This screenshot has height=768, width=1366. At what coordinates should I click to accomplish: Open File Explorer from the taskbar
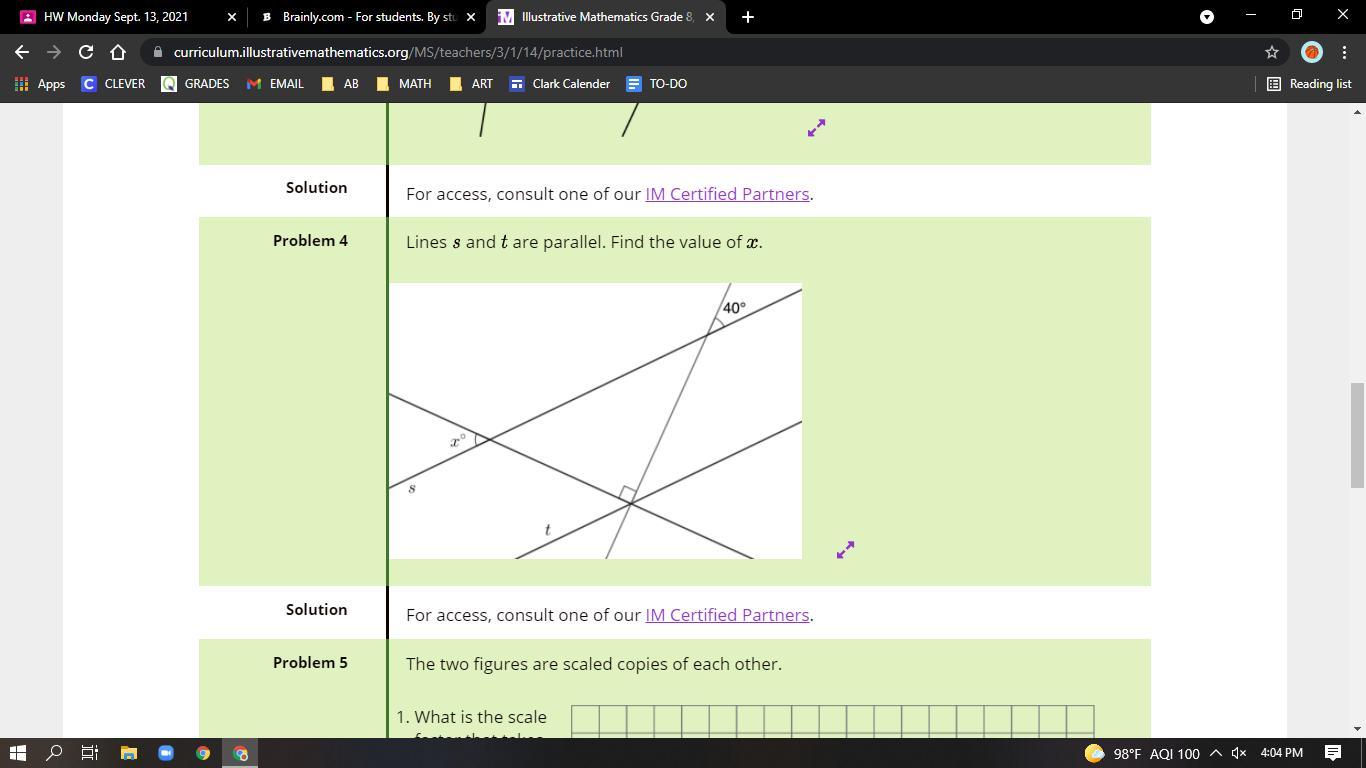click(128, 753)
